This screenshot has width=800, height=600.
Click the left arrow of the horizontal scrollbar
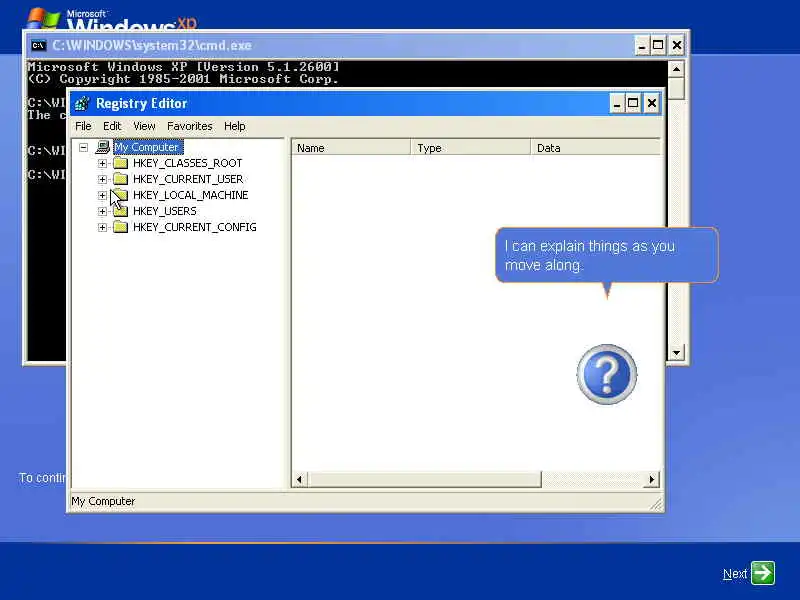click(299, 480)
